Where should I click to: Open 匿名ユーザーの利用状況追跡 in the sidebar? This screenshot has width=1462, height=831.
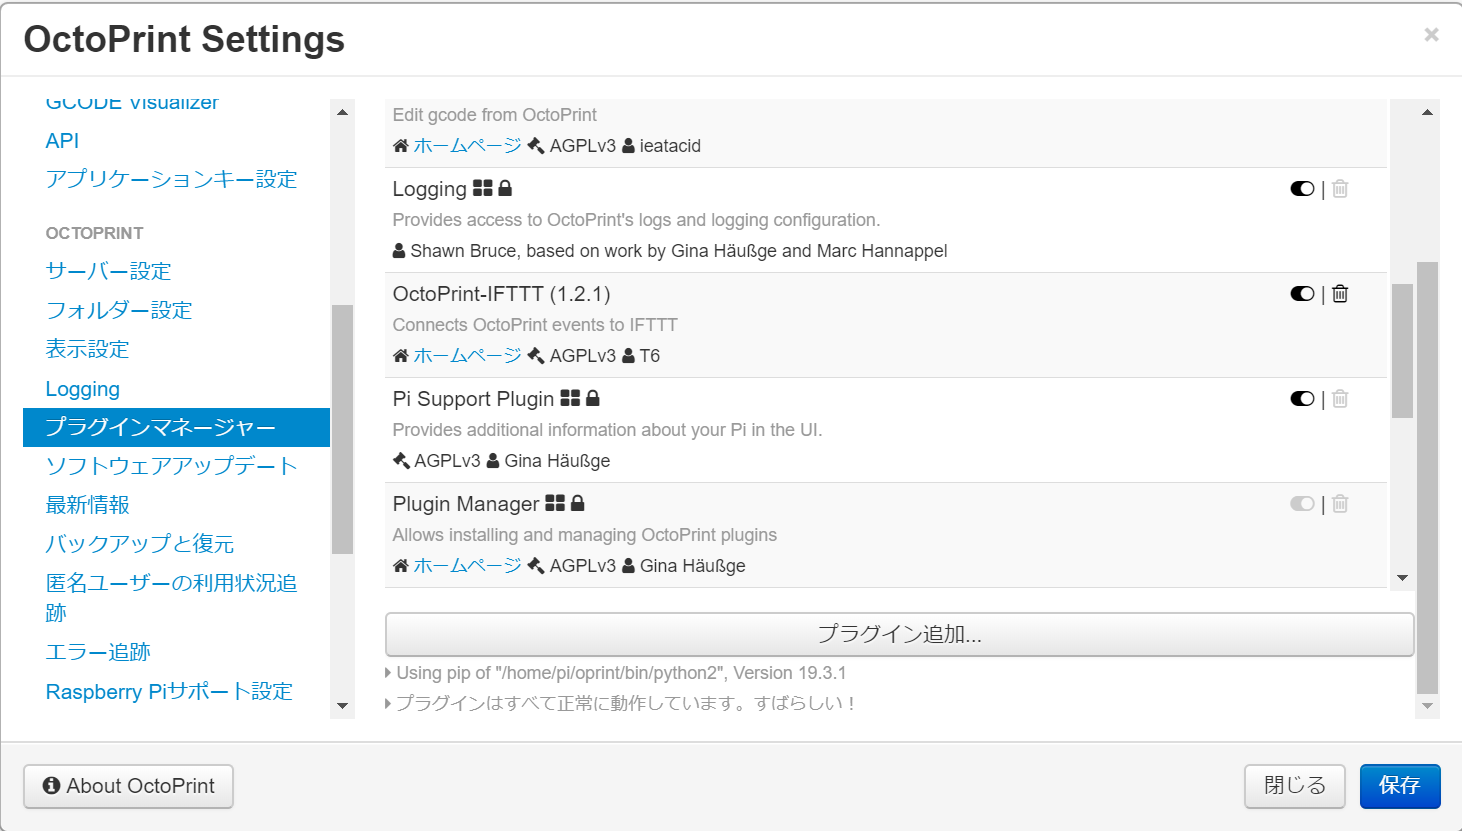click(171, 597)
